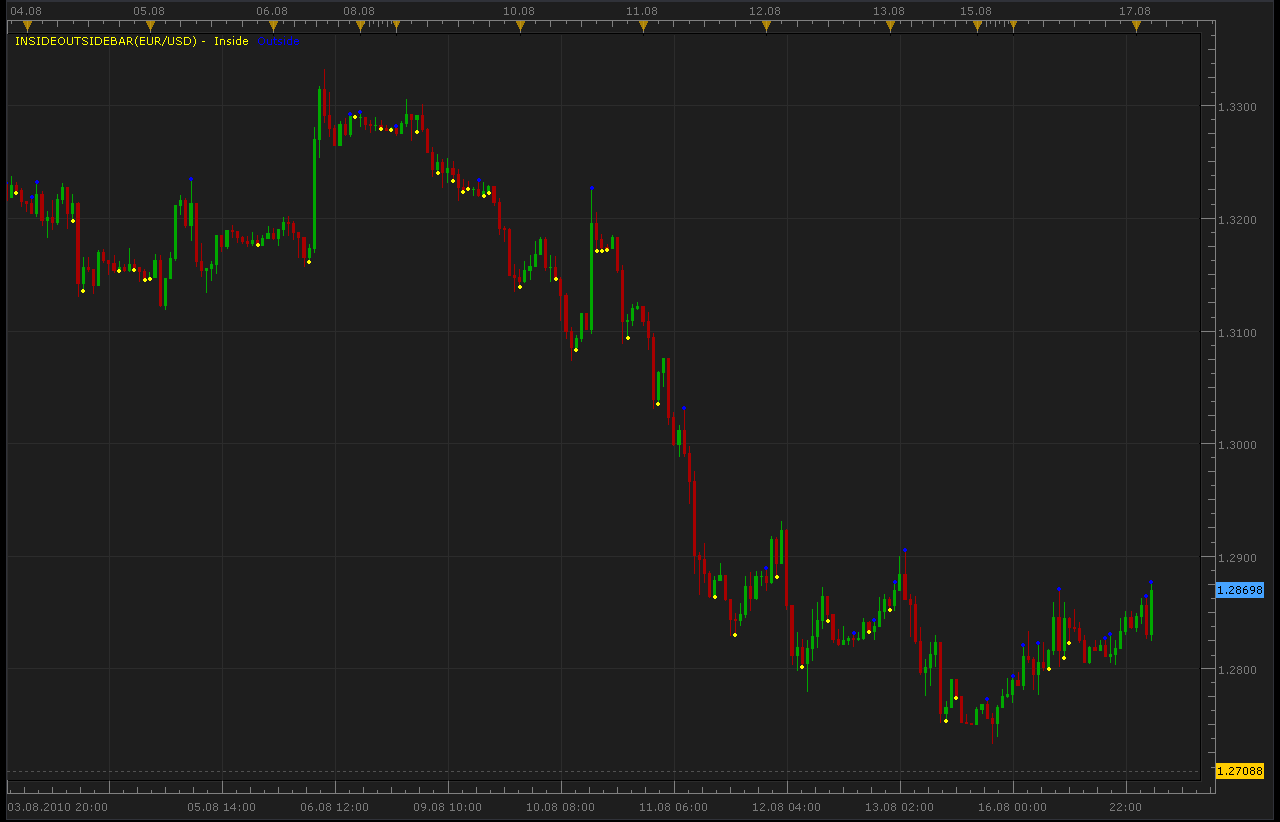Click the '11.08 06:00' time axis label
The height and width of the screenshot is (822, 1280).
click(x=674, y=807)
